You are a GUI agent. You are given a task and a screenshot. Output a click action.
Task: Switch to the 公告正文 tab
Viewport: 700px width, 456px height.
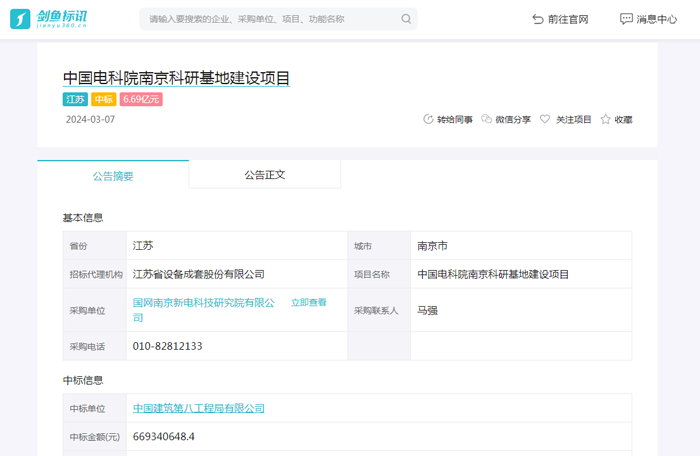(x=265, y=175)
